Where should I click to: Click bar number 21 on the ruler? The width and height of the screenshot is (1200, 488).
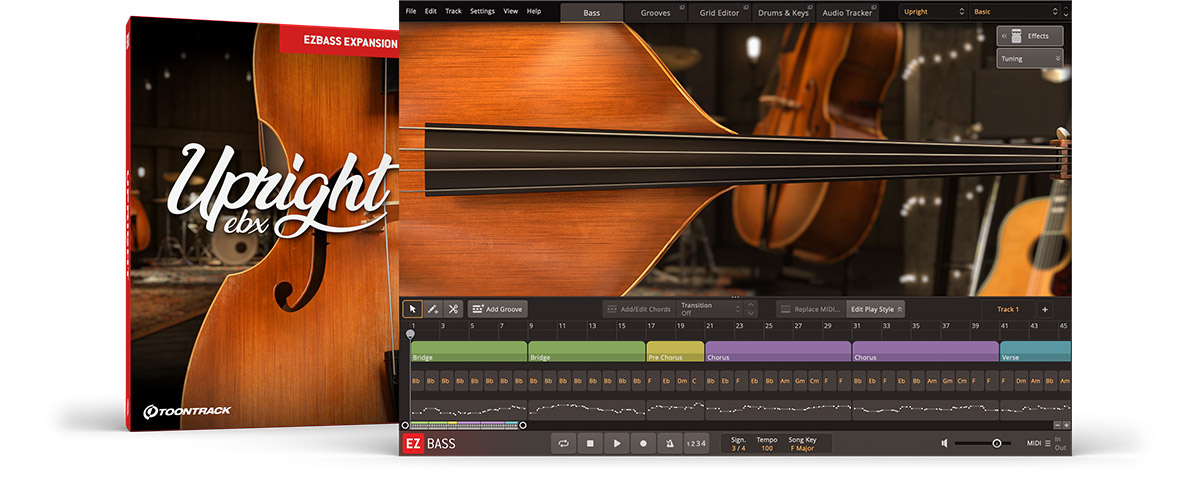709,326
